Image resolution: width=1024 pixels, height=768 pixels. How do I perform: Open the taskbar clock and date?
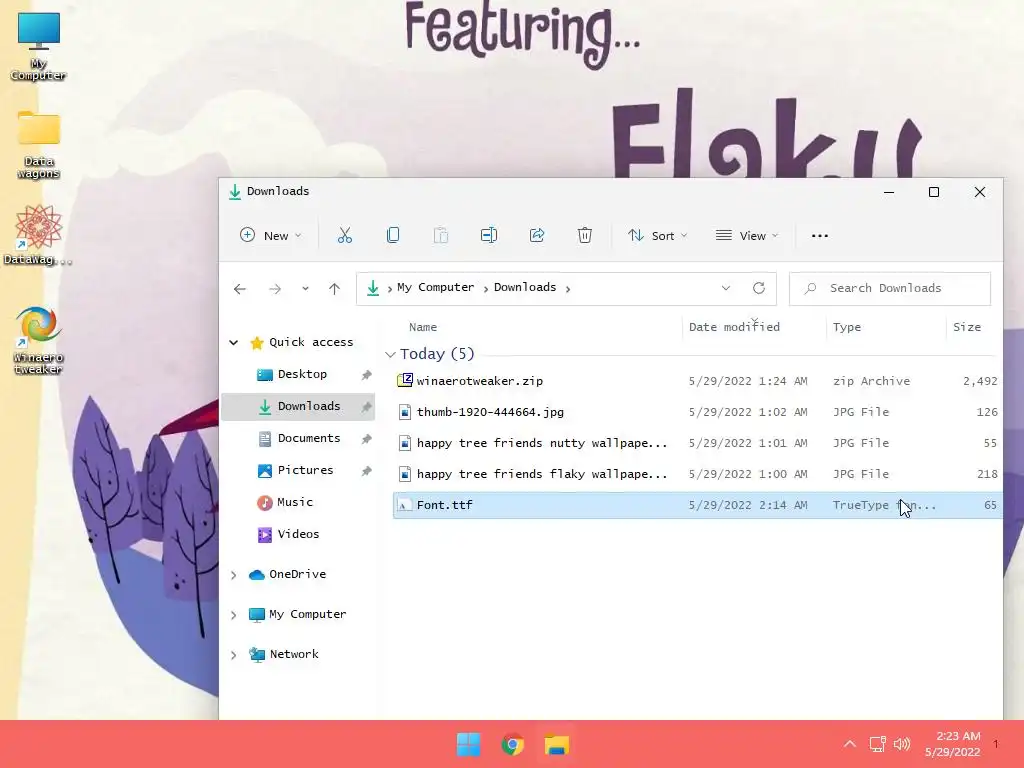pos(953,744)
